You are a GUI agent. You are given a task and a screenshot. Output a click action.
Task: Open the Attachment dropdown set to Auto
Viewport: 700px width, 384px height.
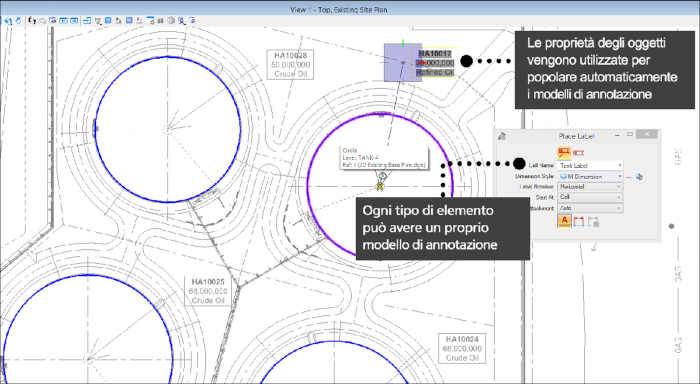click(x=591, y=208)
